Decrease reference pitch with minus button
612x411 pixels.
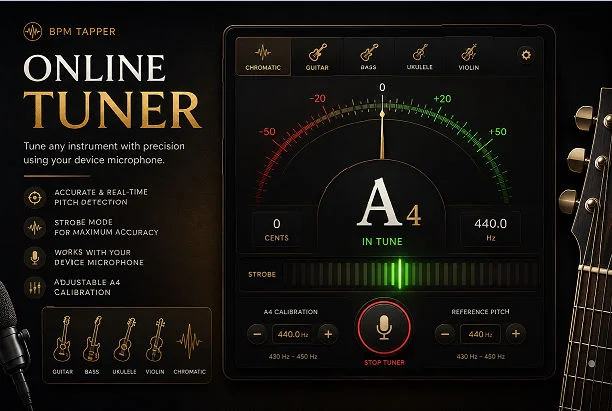445,334
